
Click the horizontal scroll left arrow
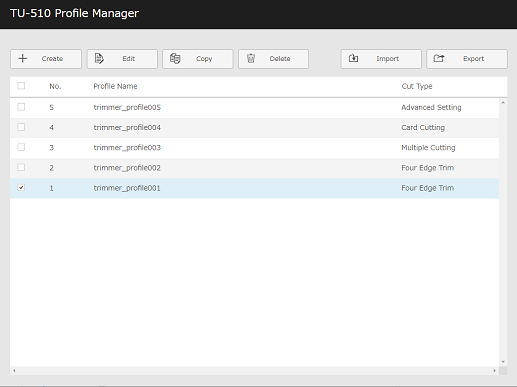(14, 371)
